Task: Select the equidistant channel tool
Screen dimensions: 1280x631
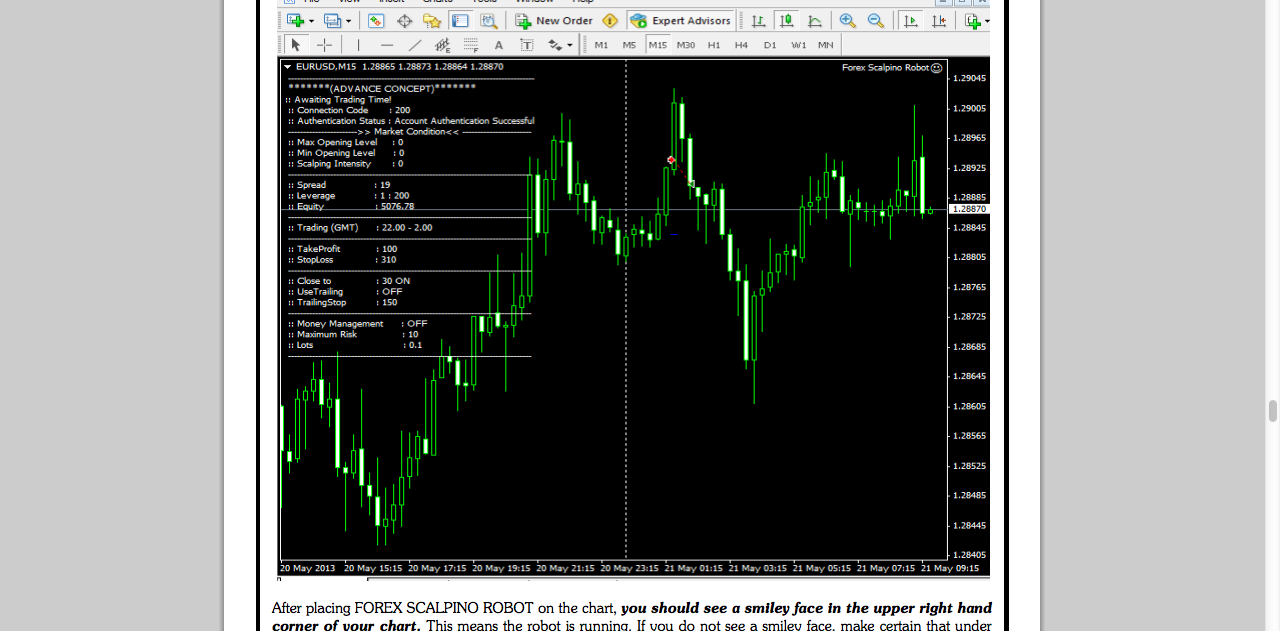Action: [443, 45]
